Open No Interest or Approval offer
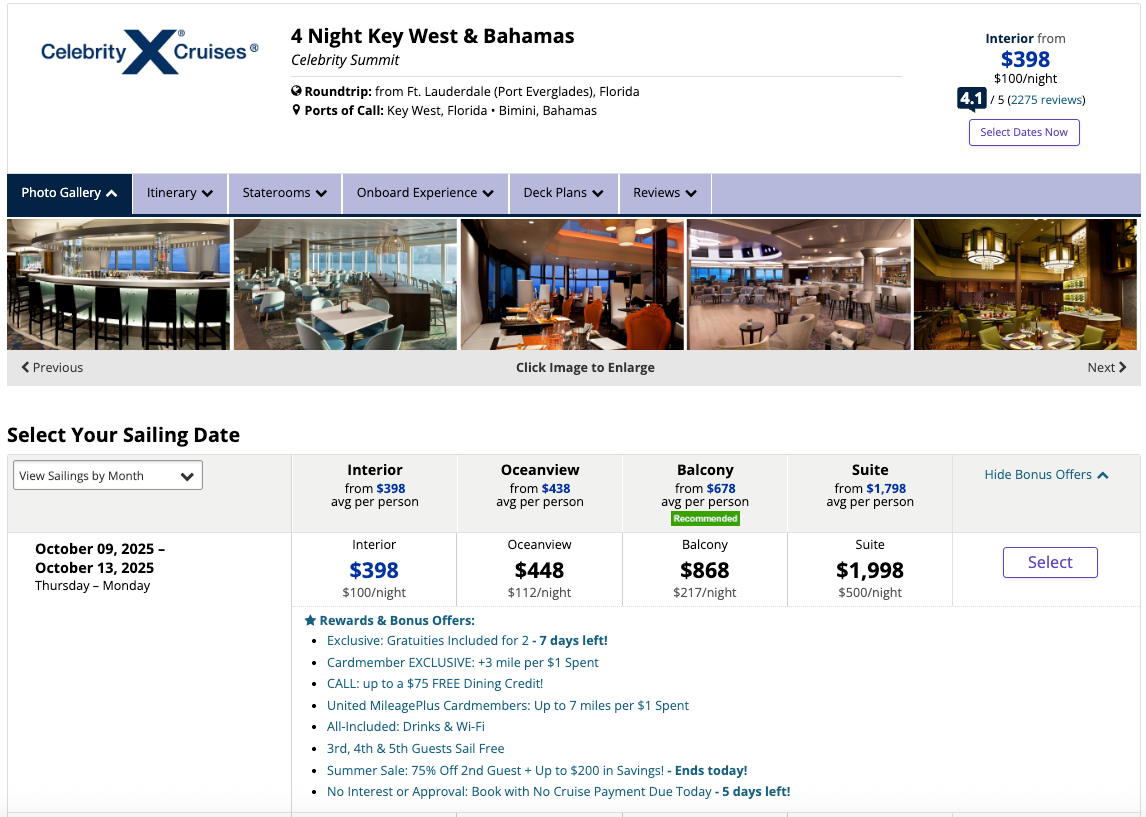Screen dimensions: 1146x817 click(558, 792)
